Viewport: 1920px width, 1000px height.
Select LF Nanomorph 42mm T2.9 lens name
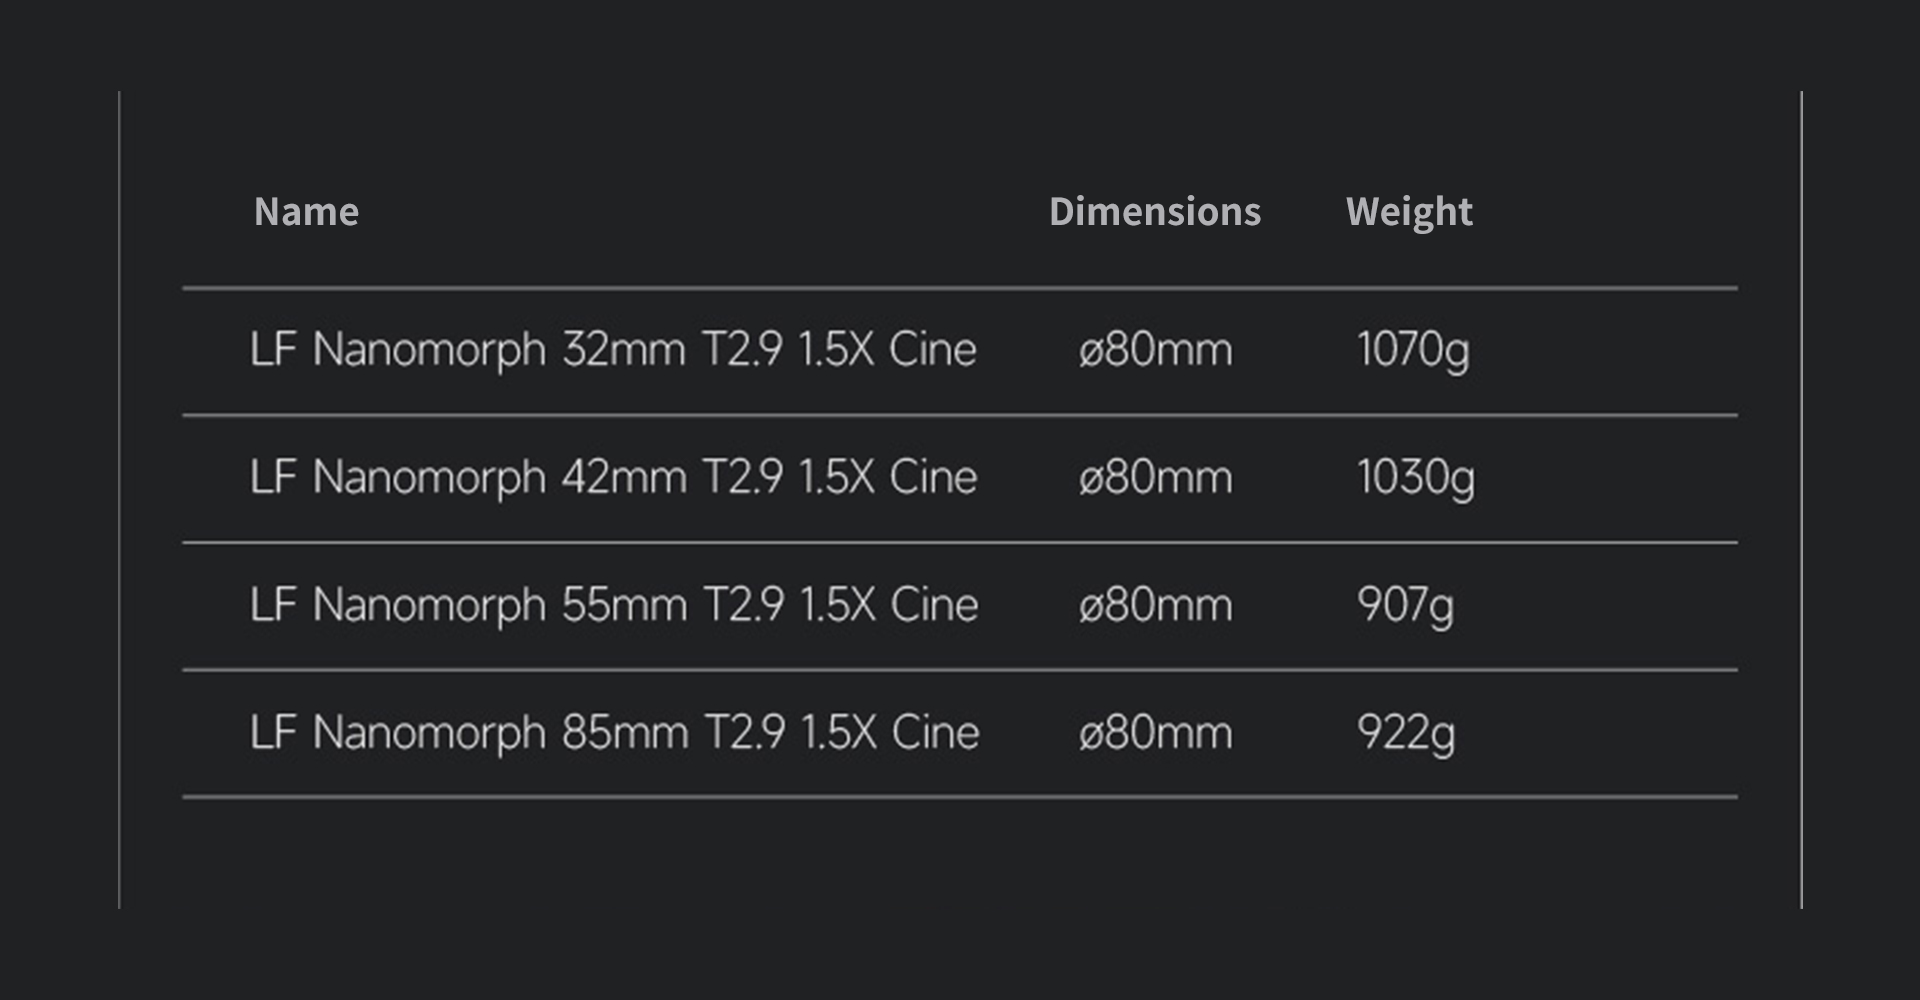click(612, 477)
